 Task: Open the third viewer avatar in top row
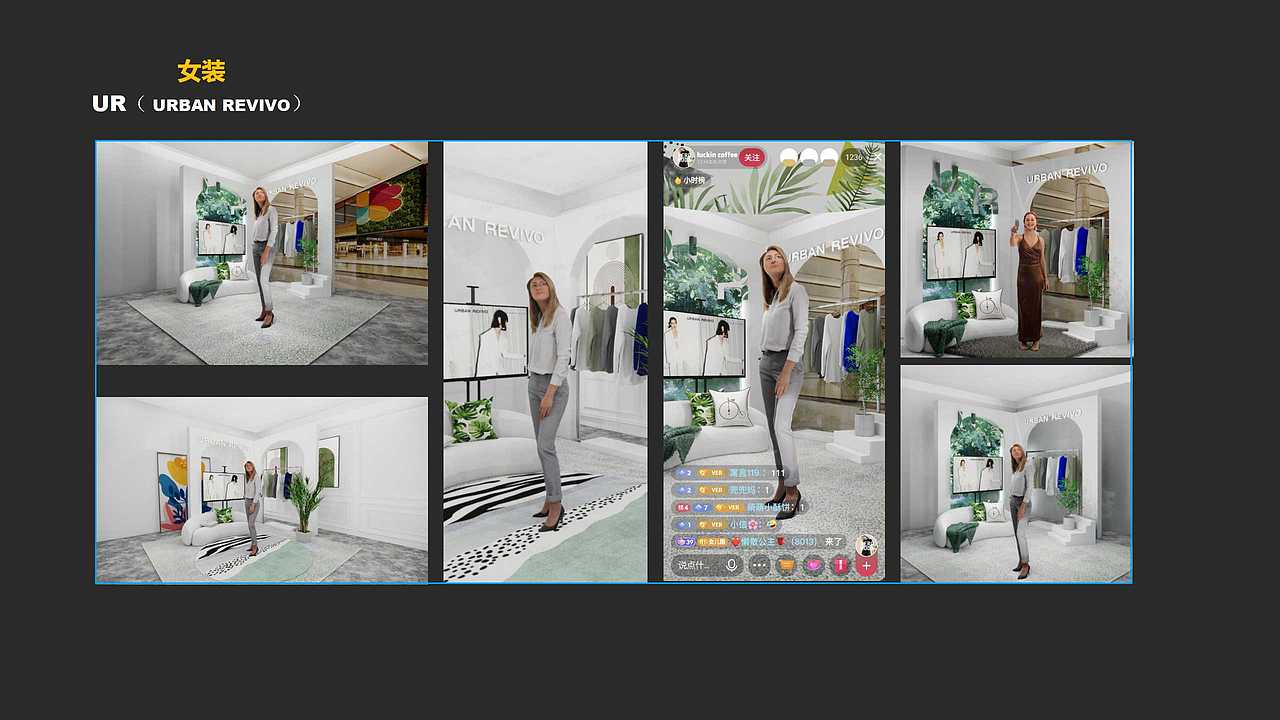829,158
